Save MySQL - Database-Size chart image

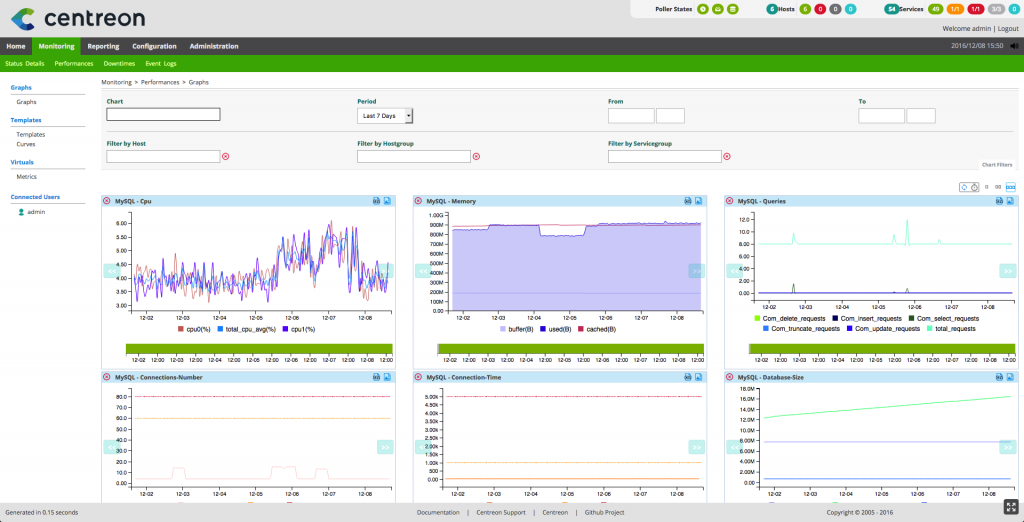[x=1010, y=377]
